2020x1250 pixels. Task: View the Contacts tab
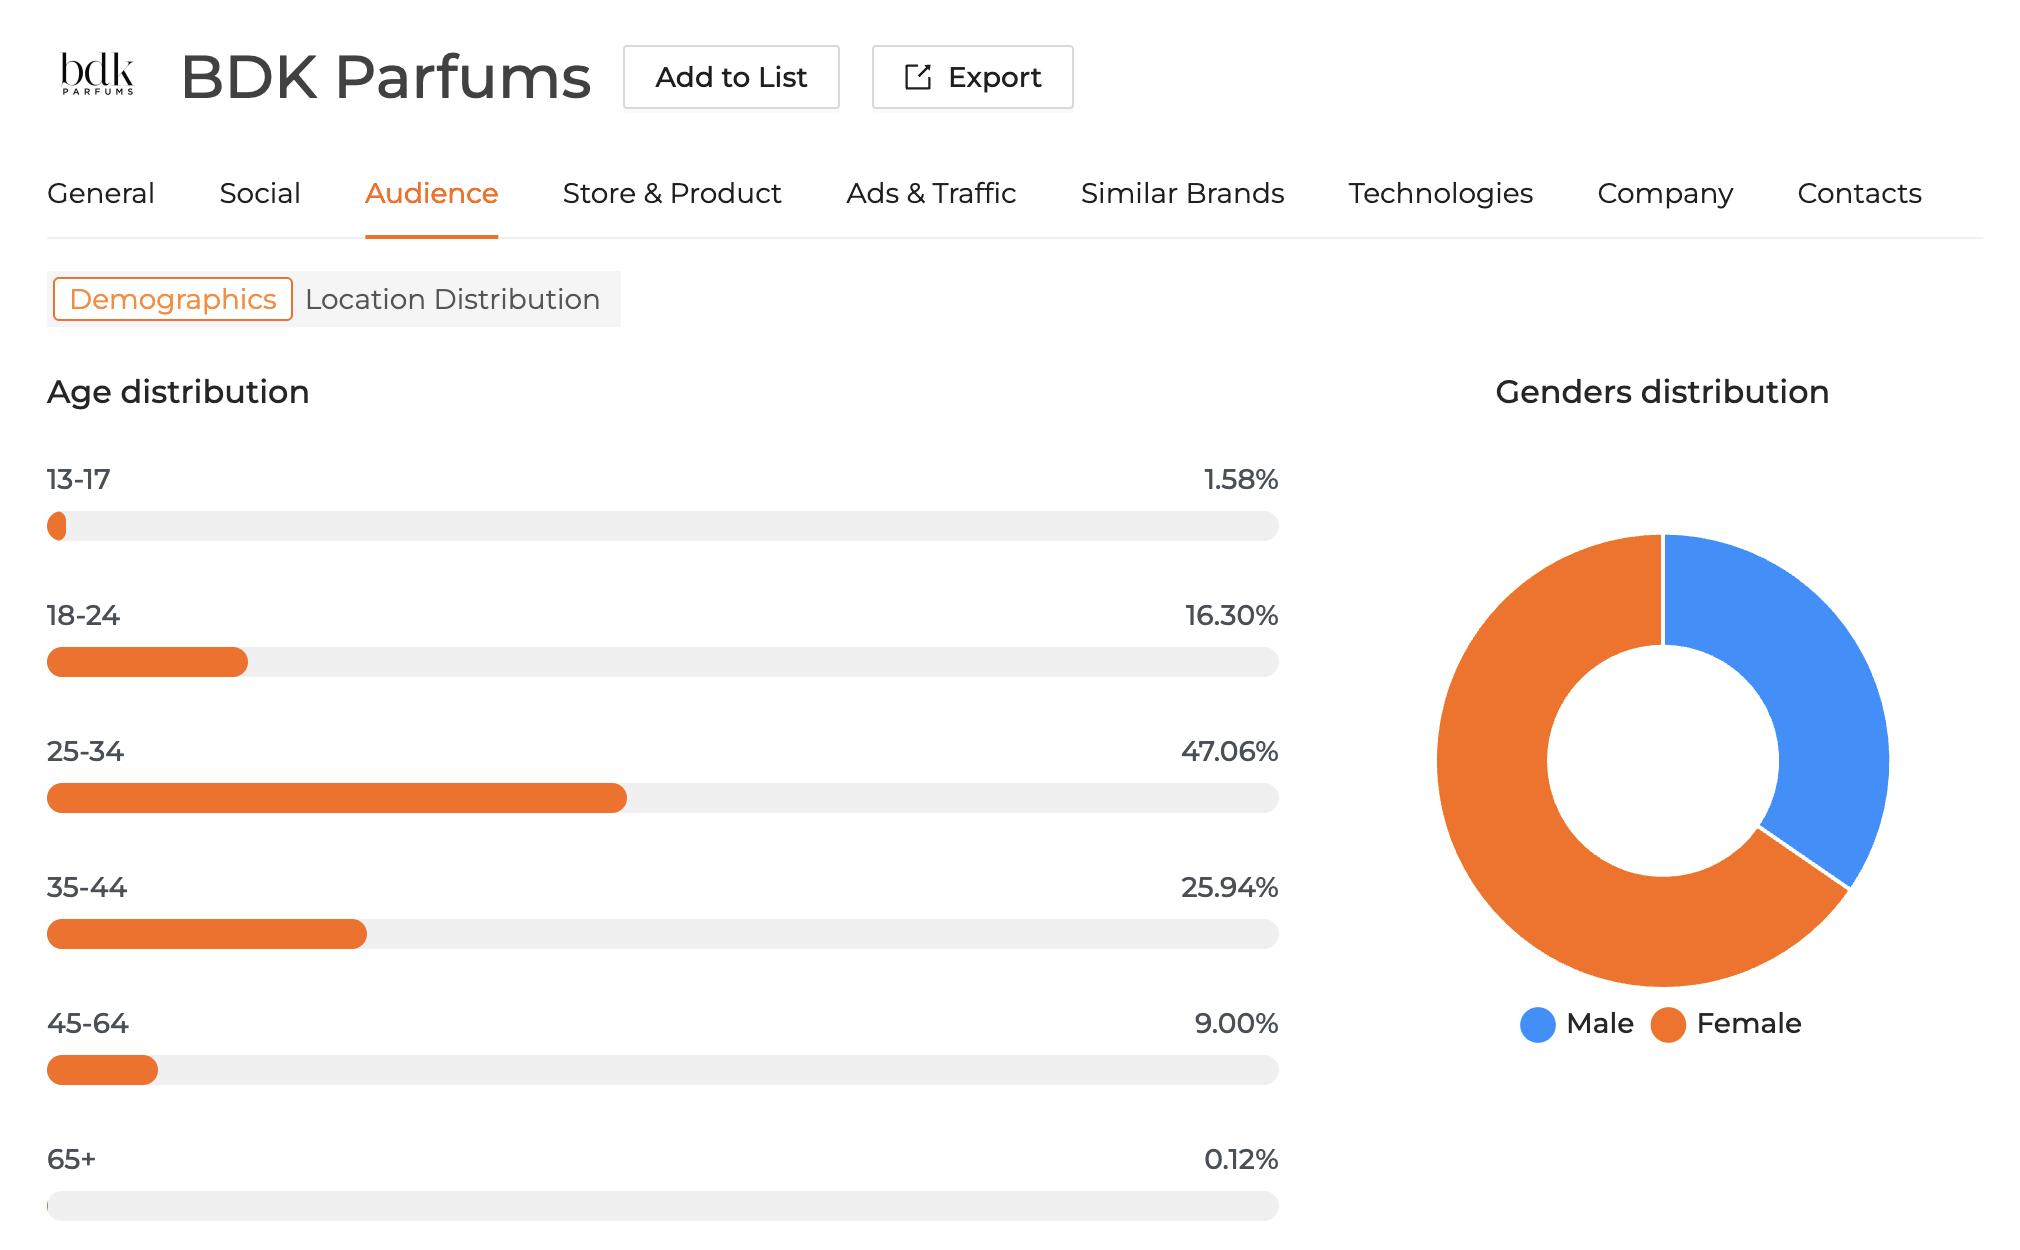1859,193
